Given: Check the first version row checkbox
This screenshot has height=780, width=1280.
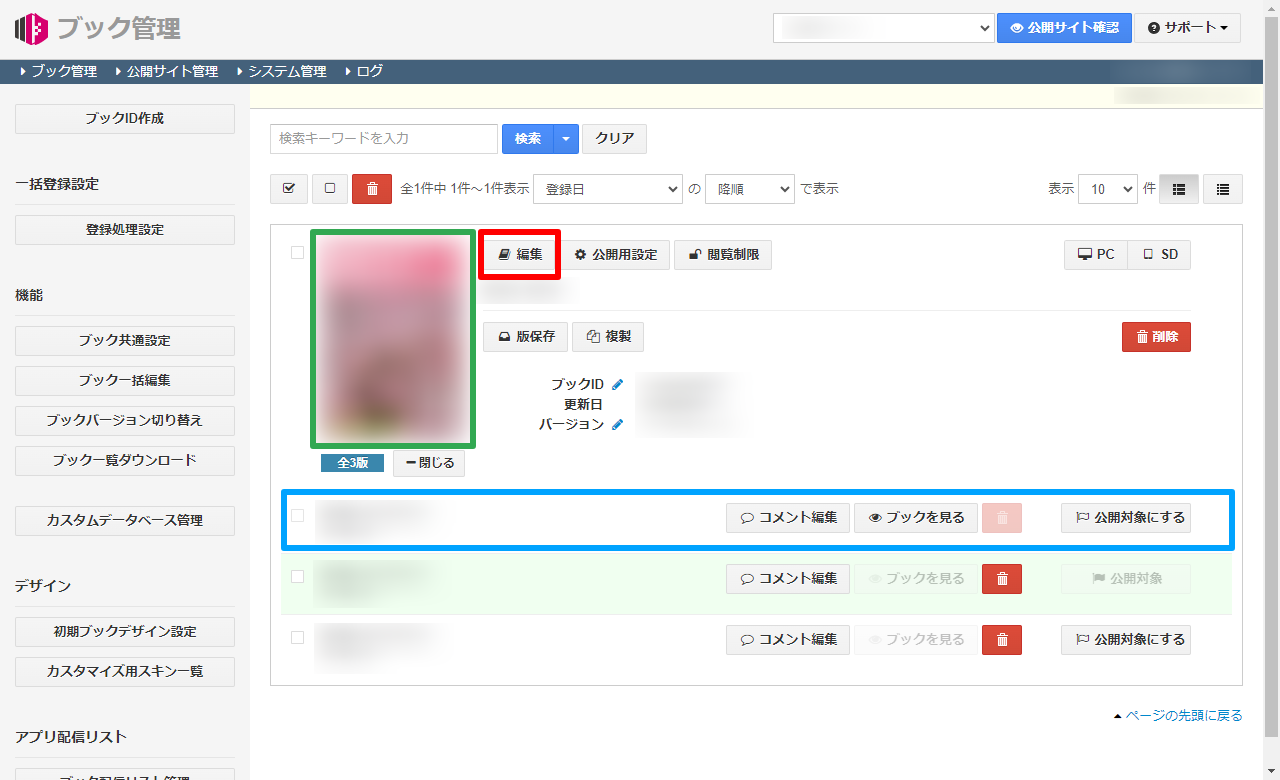Looking at the screenshot, I should tap(297, 516).
